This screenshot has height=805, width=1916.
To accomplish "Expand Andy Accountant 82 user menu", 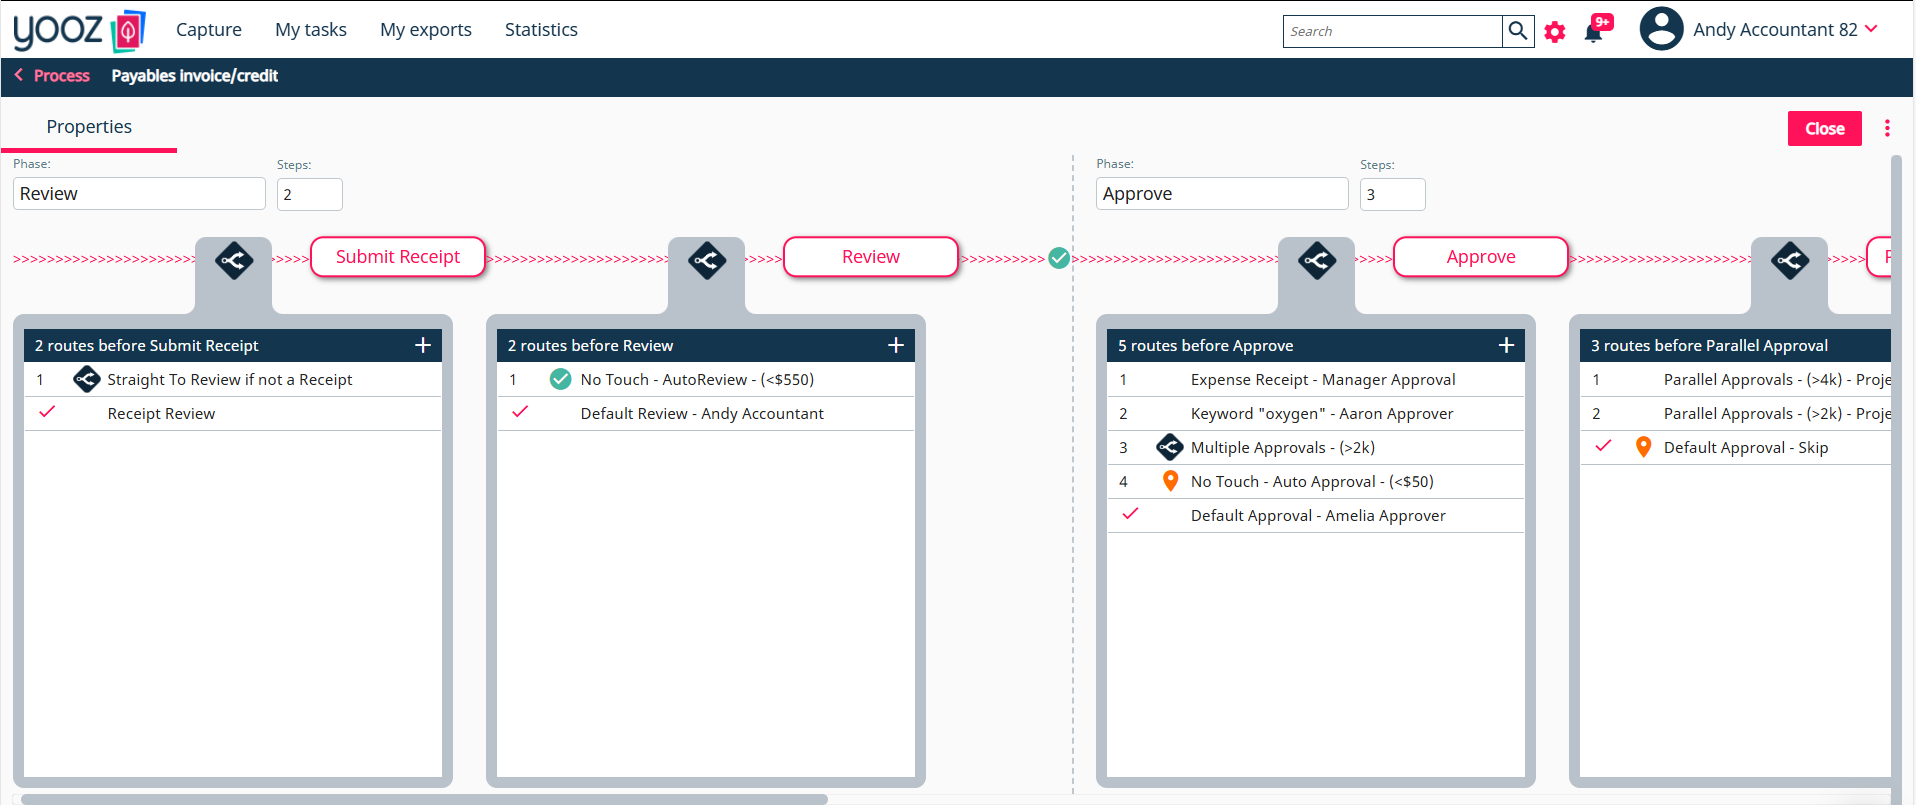I will [x=1871, y=29].
